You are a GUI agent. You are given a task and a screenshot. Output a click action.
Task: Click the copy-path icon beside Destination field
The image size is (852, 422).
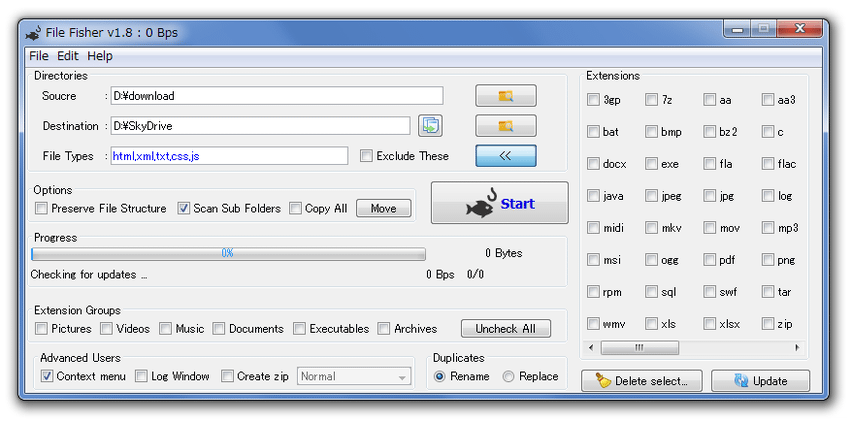(430, 125)
